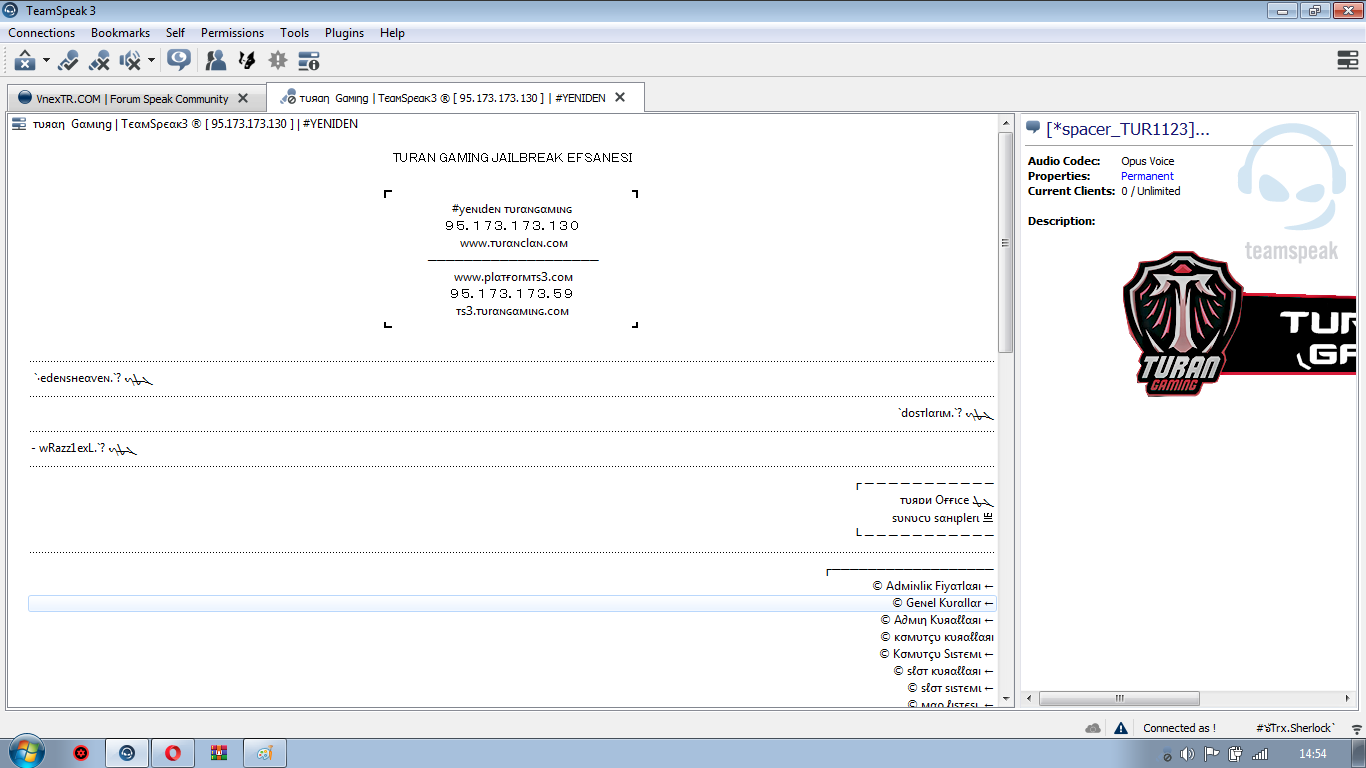1366x768 pixels.
Task: Open the gear settings icon in toolbar
Action: click(278, 61)
